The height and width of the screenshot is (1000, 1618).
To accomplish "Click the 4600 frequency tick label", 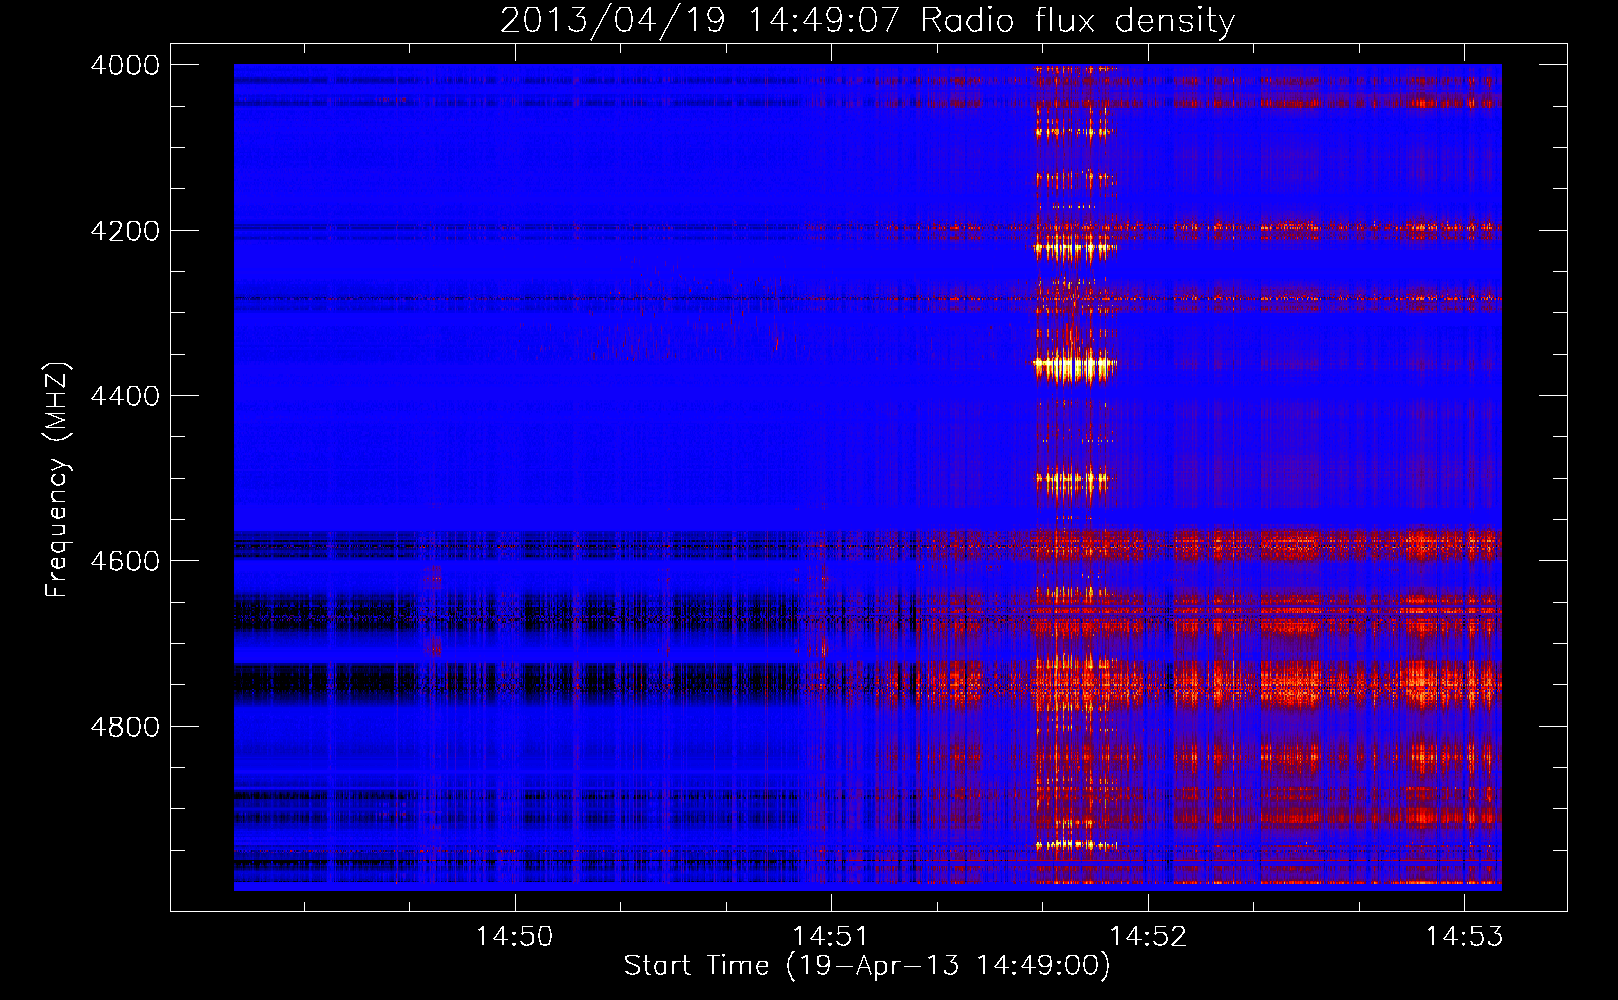I will (x=124, y=561).
